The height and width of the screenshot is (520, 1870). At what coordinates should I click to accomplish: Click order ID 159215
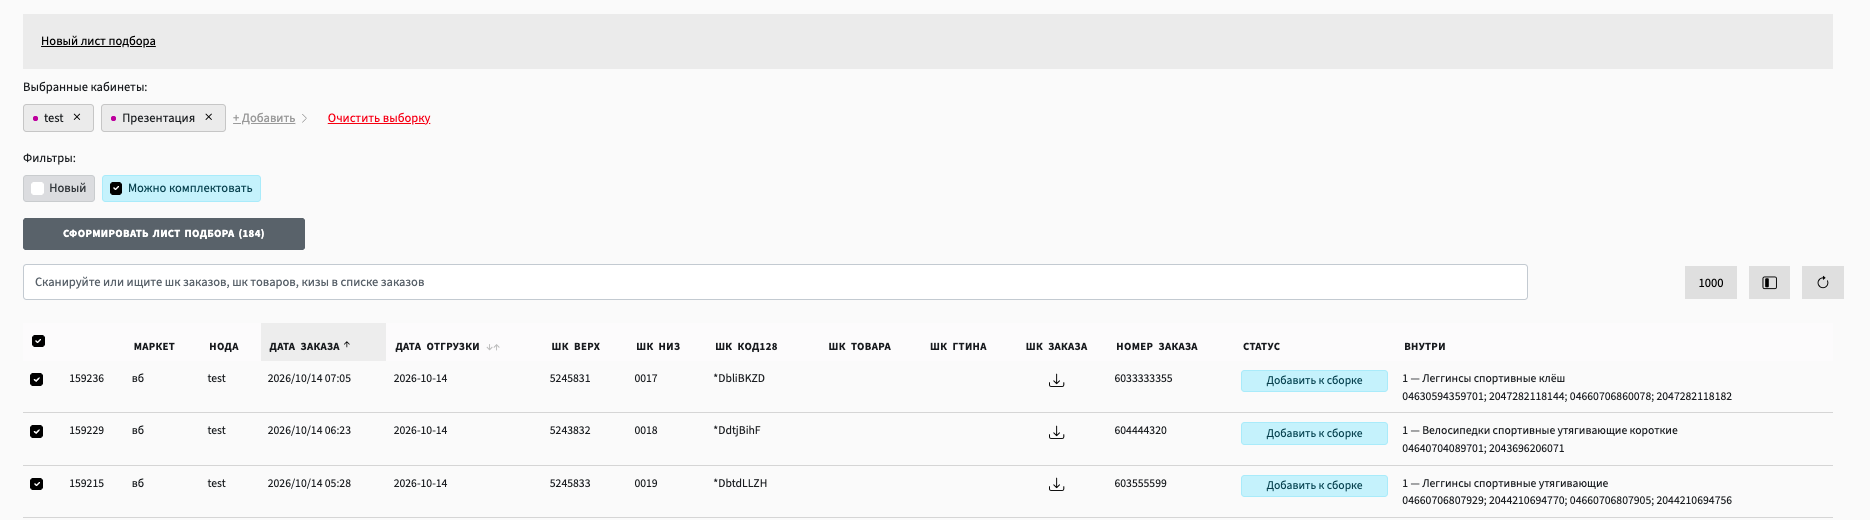pyautogui.click(x=87, y=483)
